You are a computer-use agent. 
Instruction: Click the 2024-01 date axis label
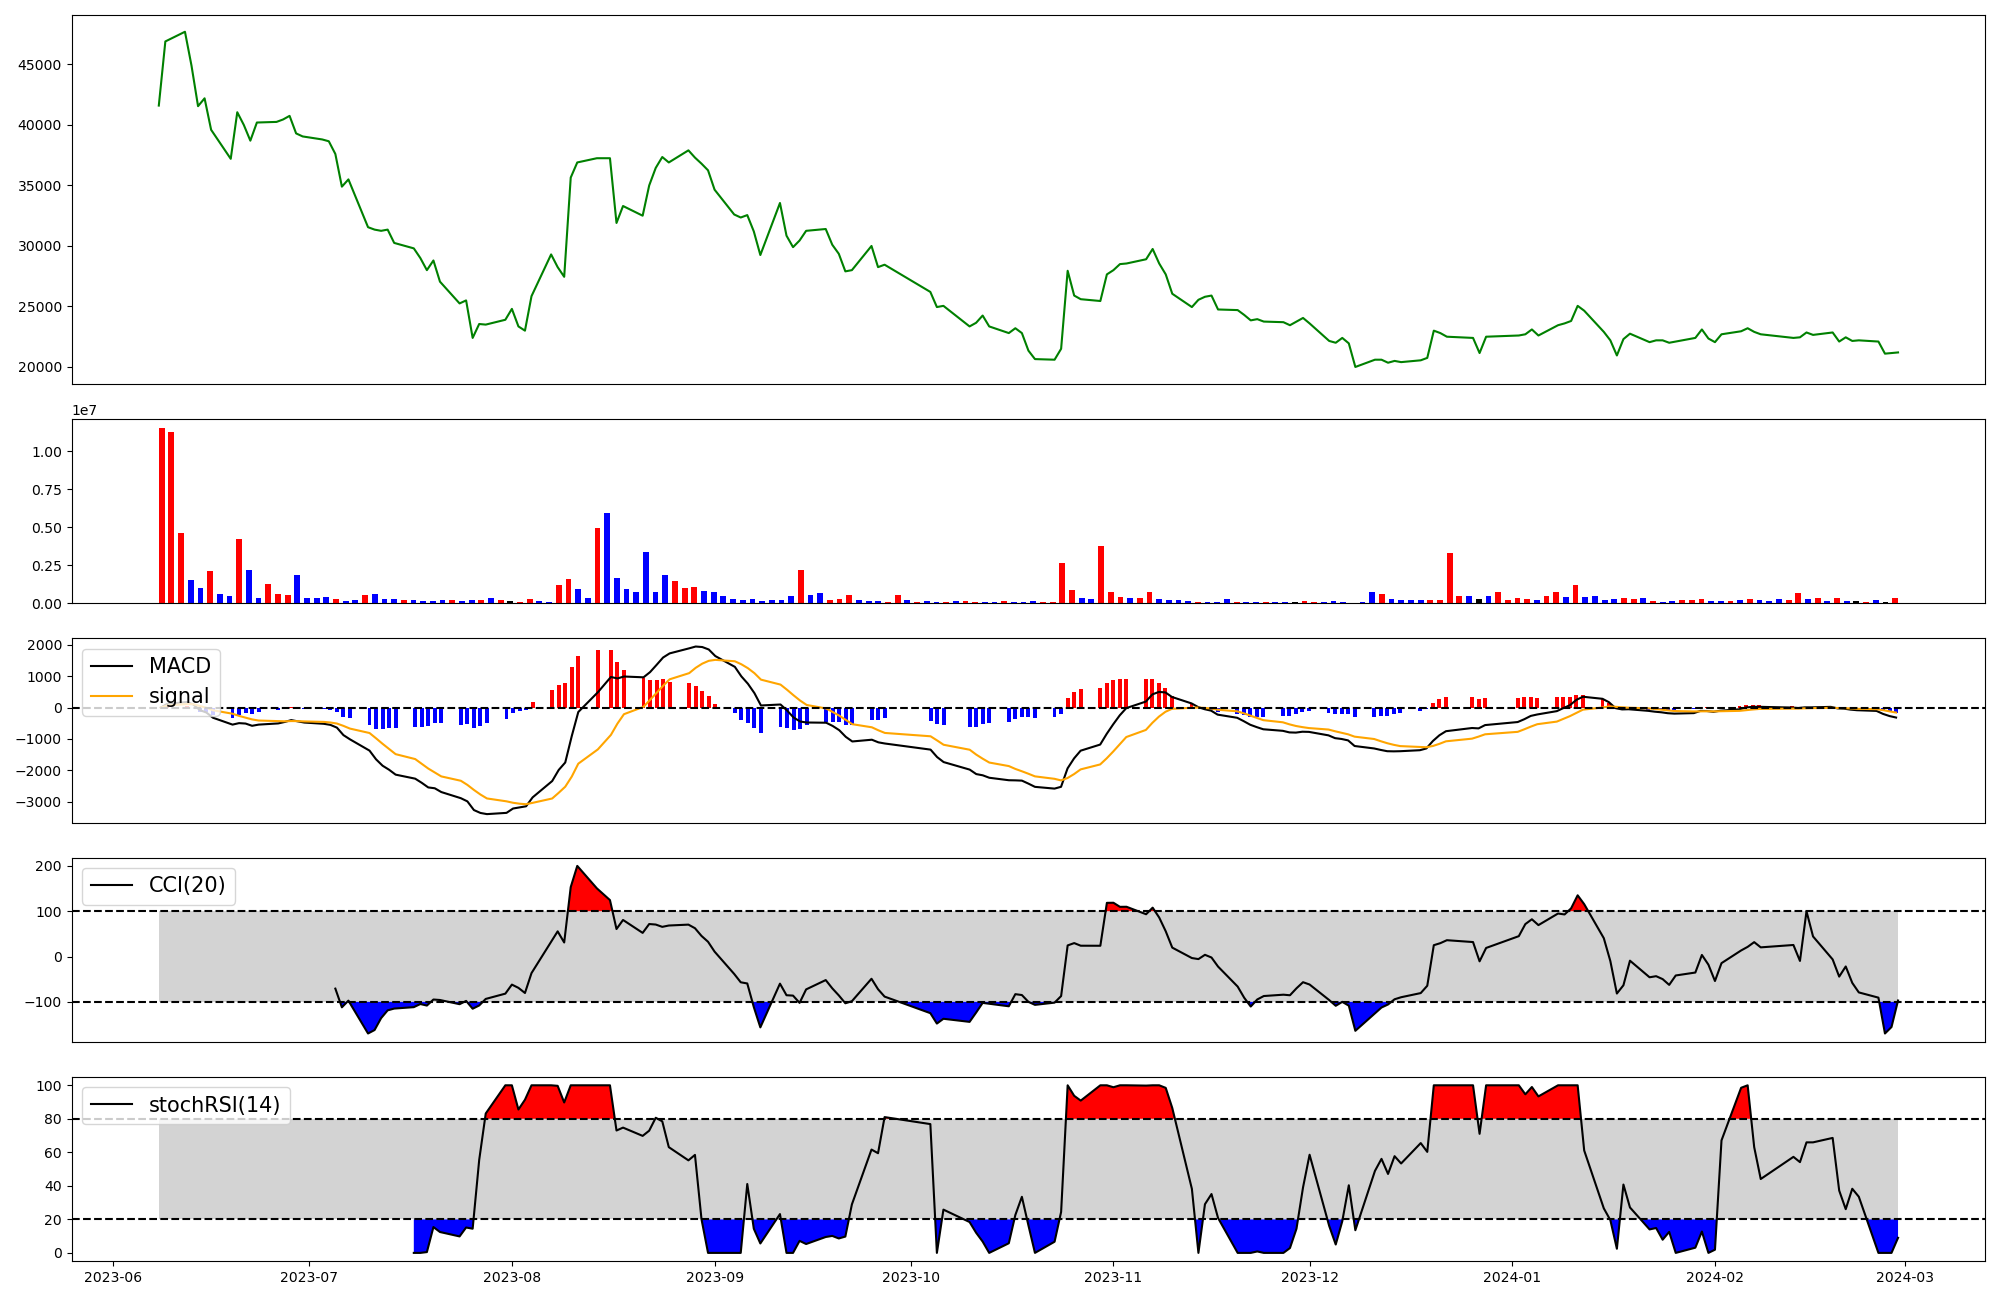coord(1511,1277)
